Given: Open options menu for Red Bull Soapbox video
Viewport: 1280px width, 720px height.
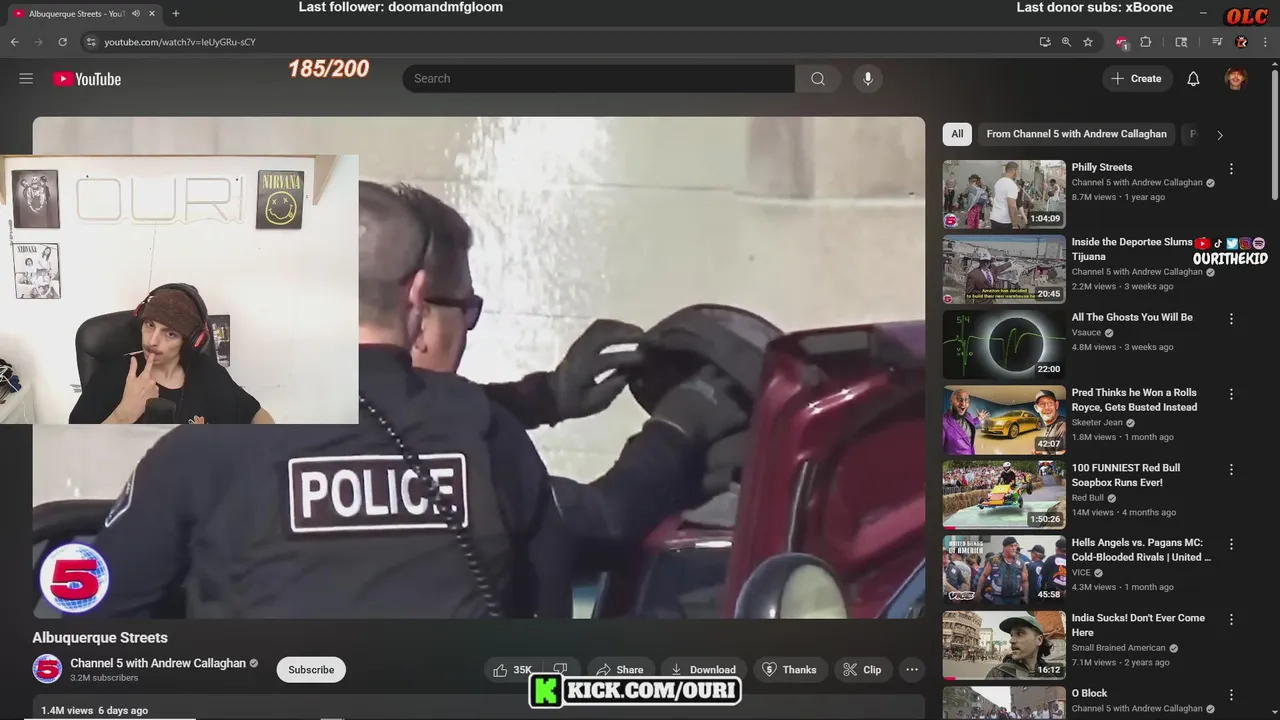Looking at the screenshot, I should tap(1231, 469).
